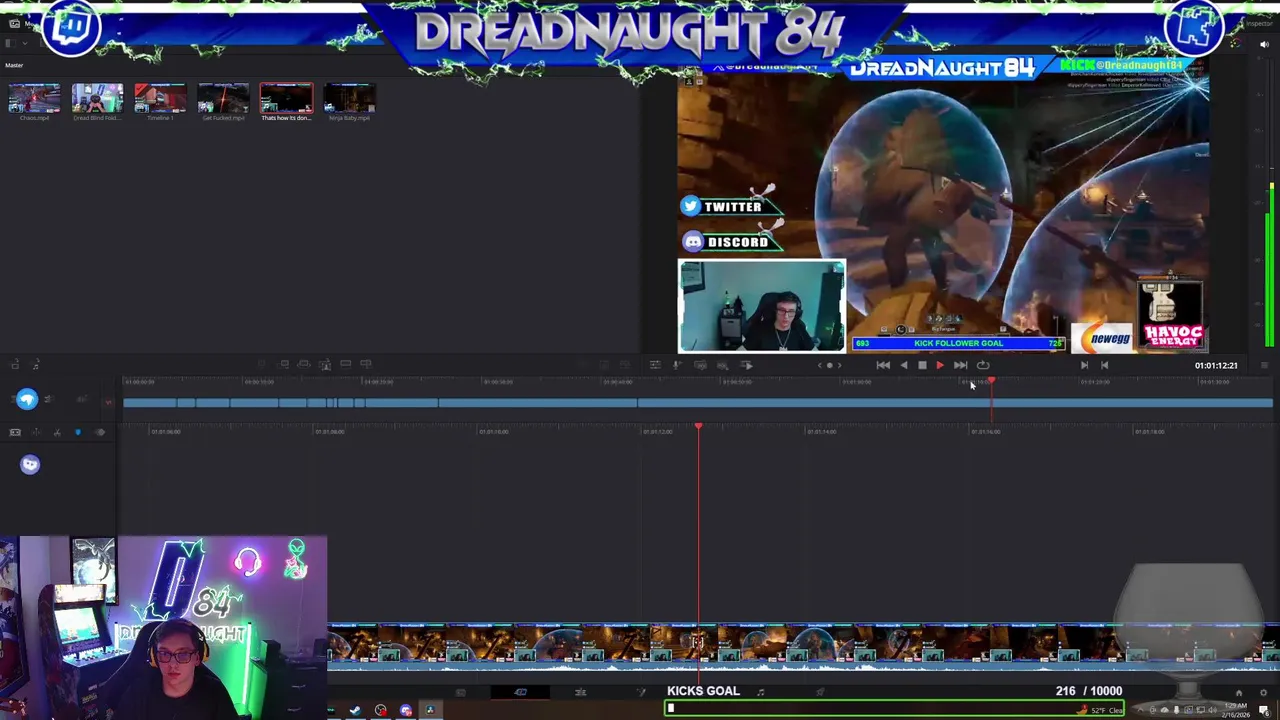Click the Place On Top edit icon

click(346, 364)
